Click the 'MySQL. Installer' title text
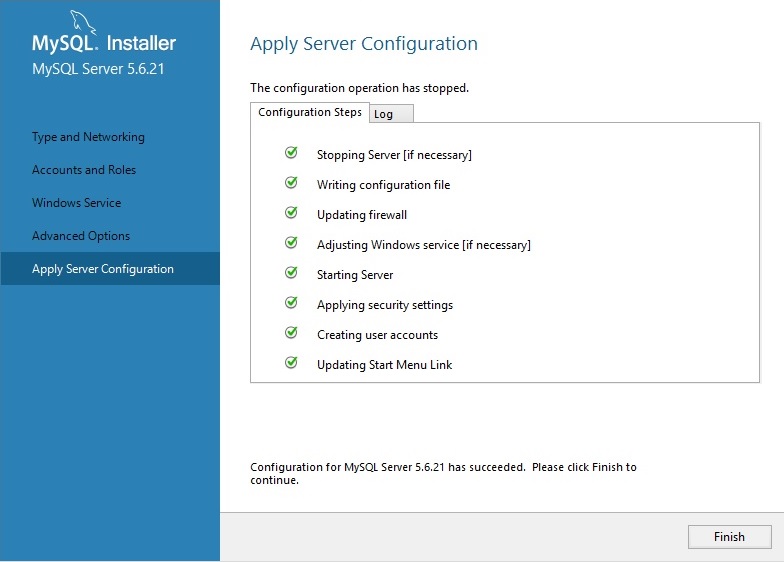 104,43
